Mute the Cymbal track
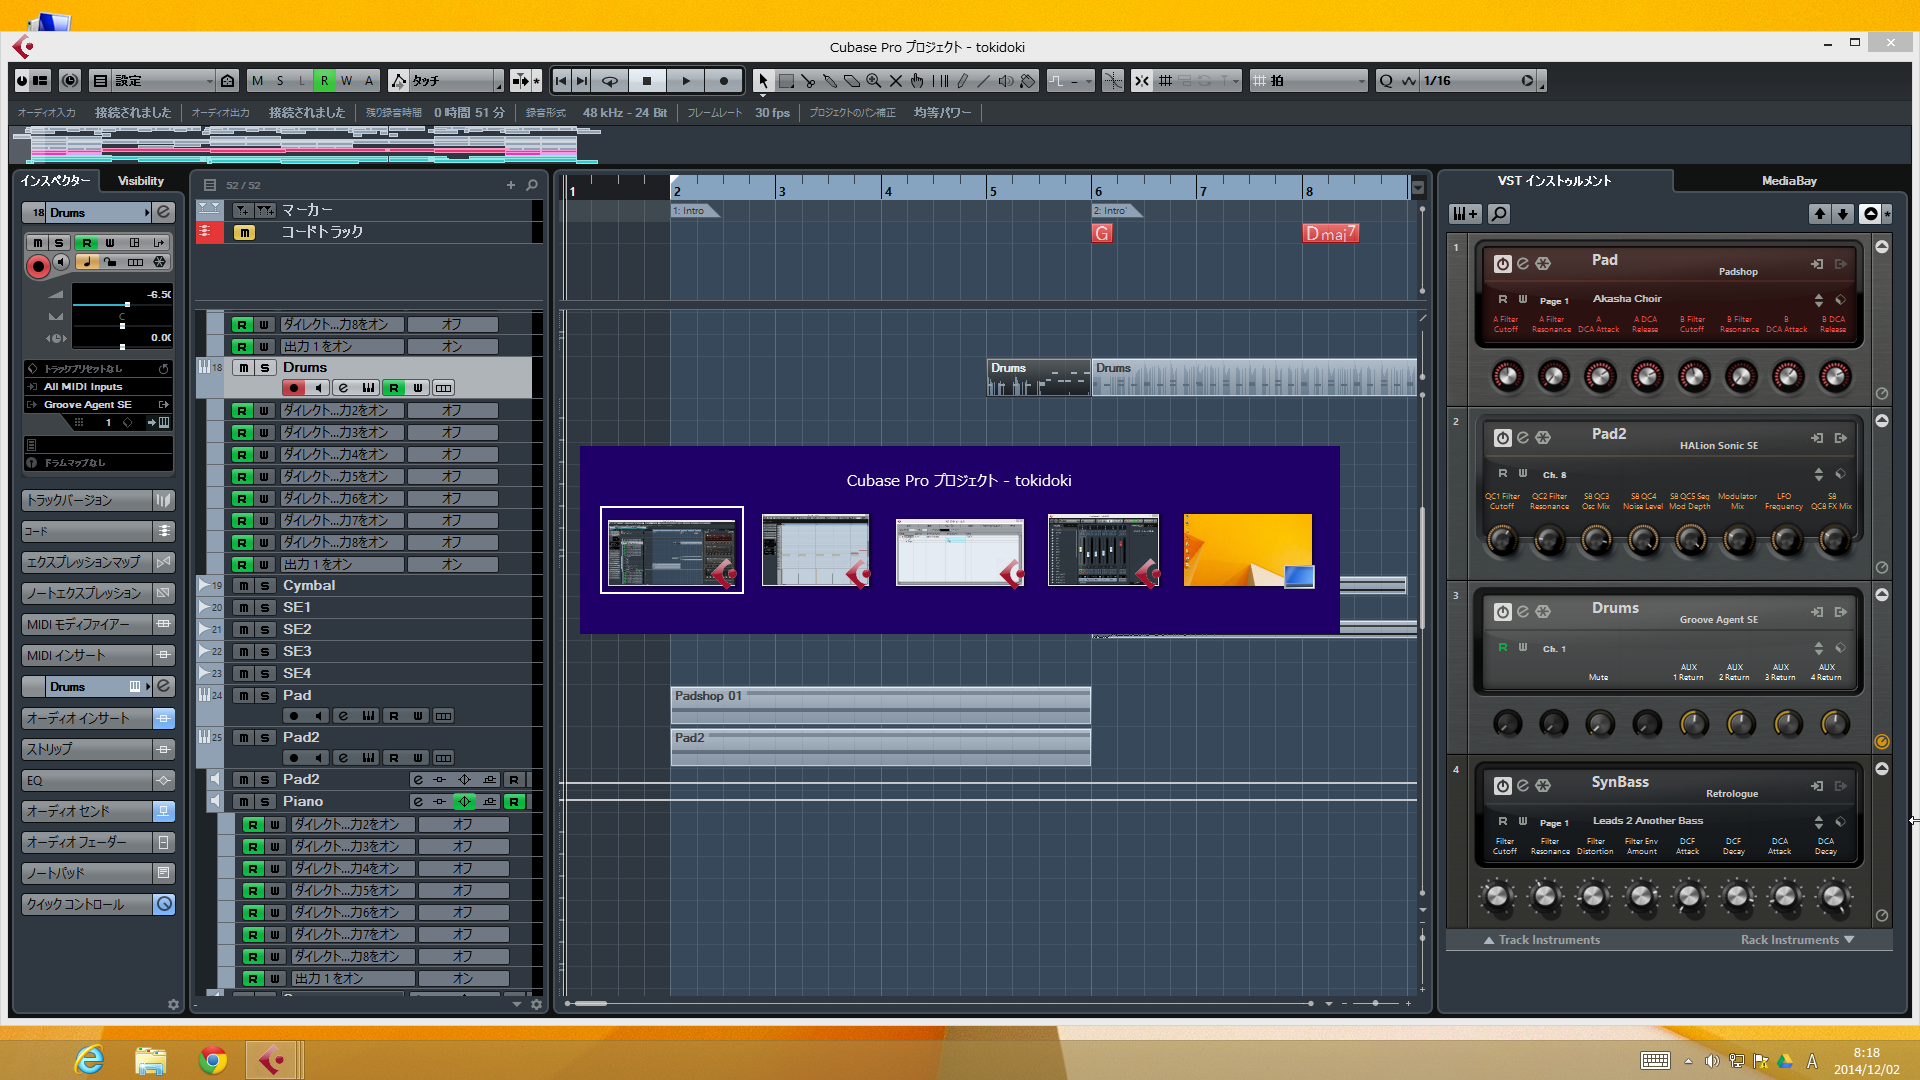The image size is (1920, 1080). click(x=244, y=586)
